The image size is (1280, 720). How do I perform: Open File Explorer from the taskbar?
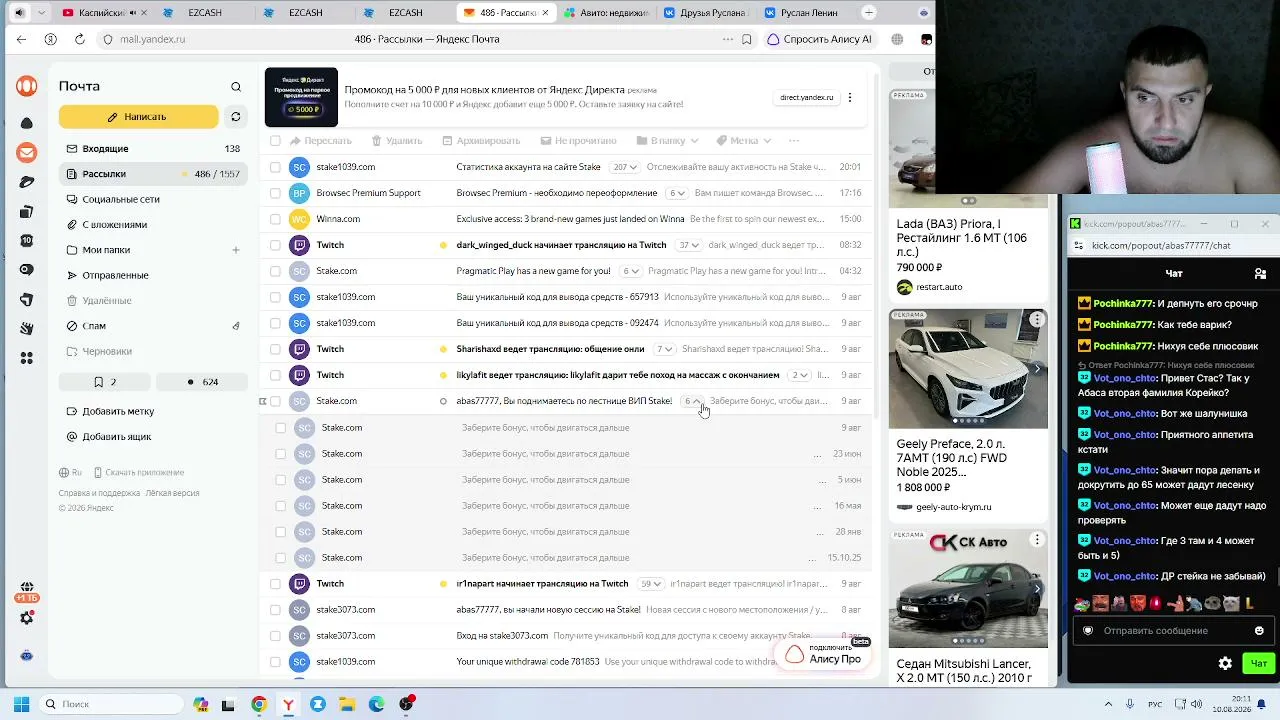(347, 704)
